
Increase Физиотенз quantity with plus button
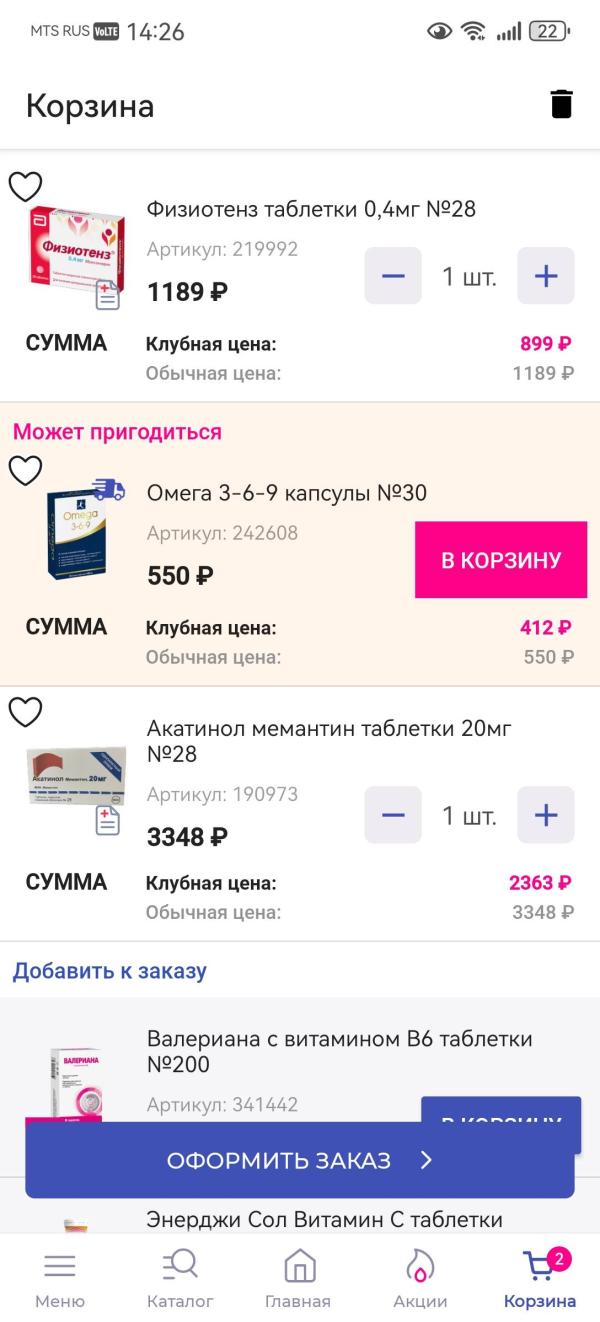pyautogui.click(x=545, y=276)
